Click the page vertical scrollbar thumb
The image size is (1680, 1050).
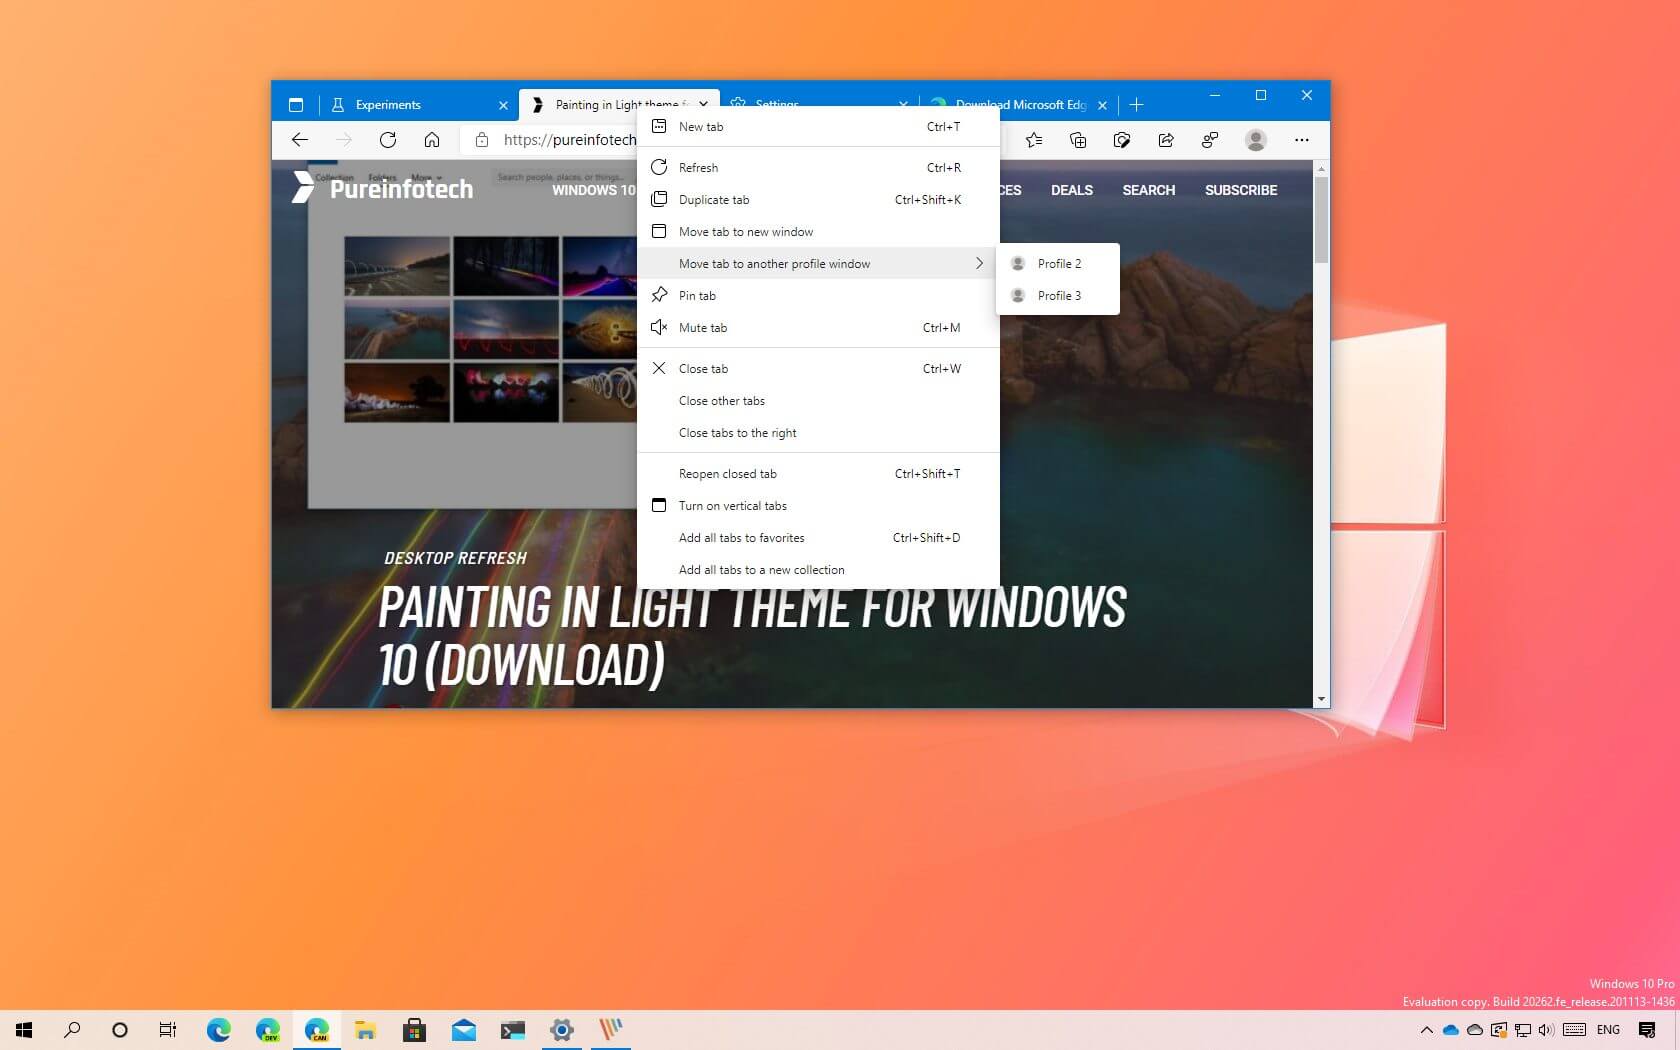click(1321, 220)
